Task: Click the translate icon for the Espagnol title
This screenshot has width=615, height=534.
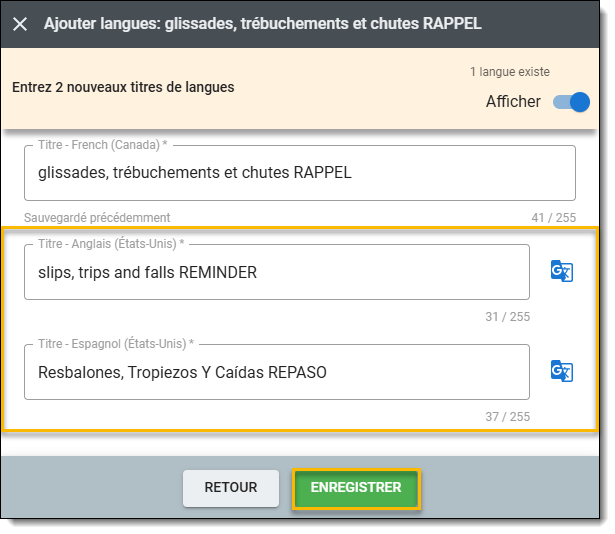Action: point(562,371)
